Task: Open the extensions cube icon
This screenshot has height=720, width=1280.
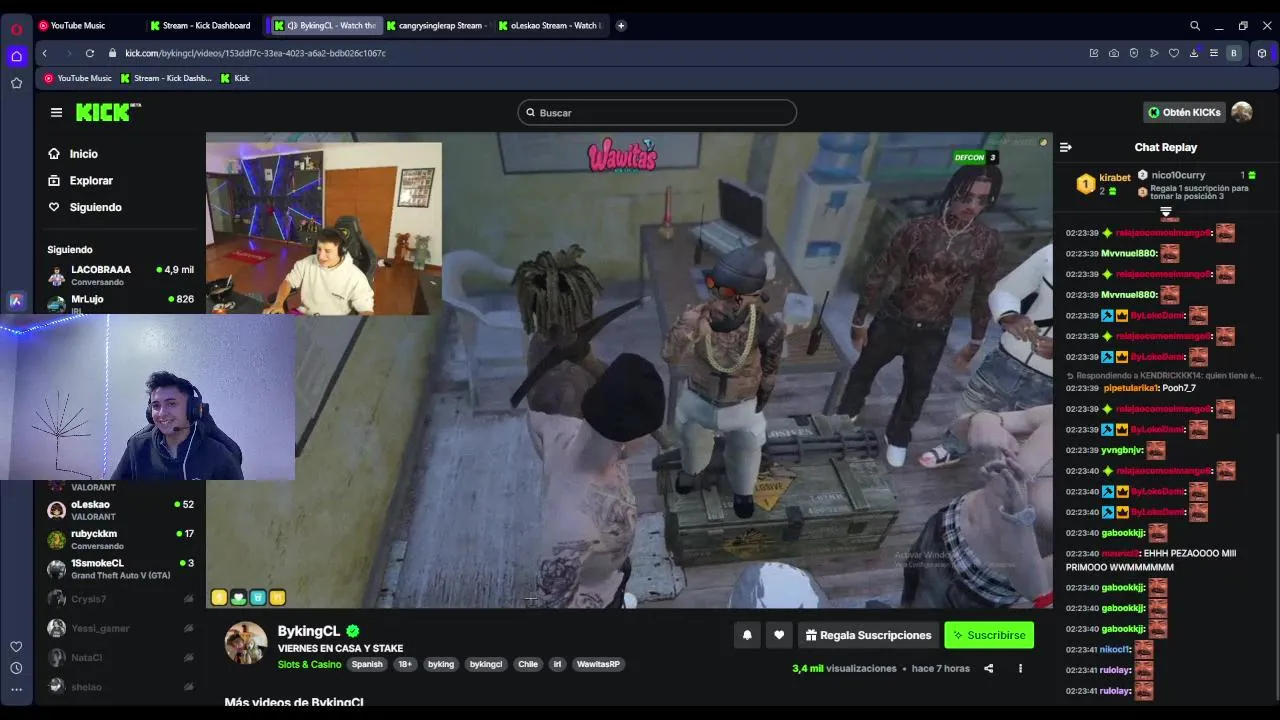Action: [1262, 53]
